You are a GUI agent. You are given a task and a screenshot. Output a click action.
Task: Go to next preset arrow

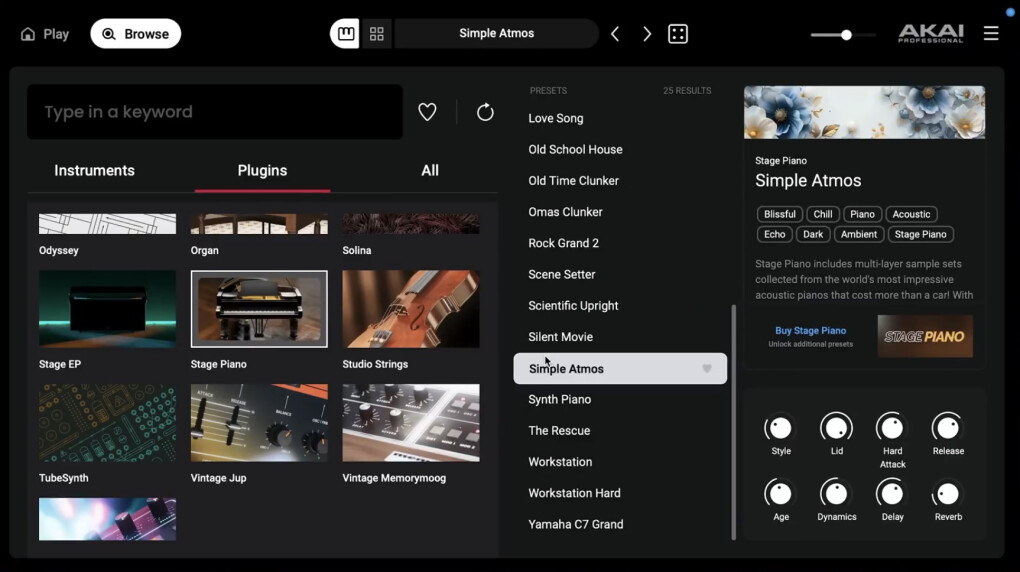[x=647, y=34]
